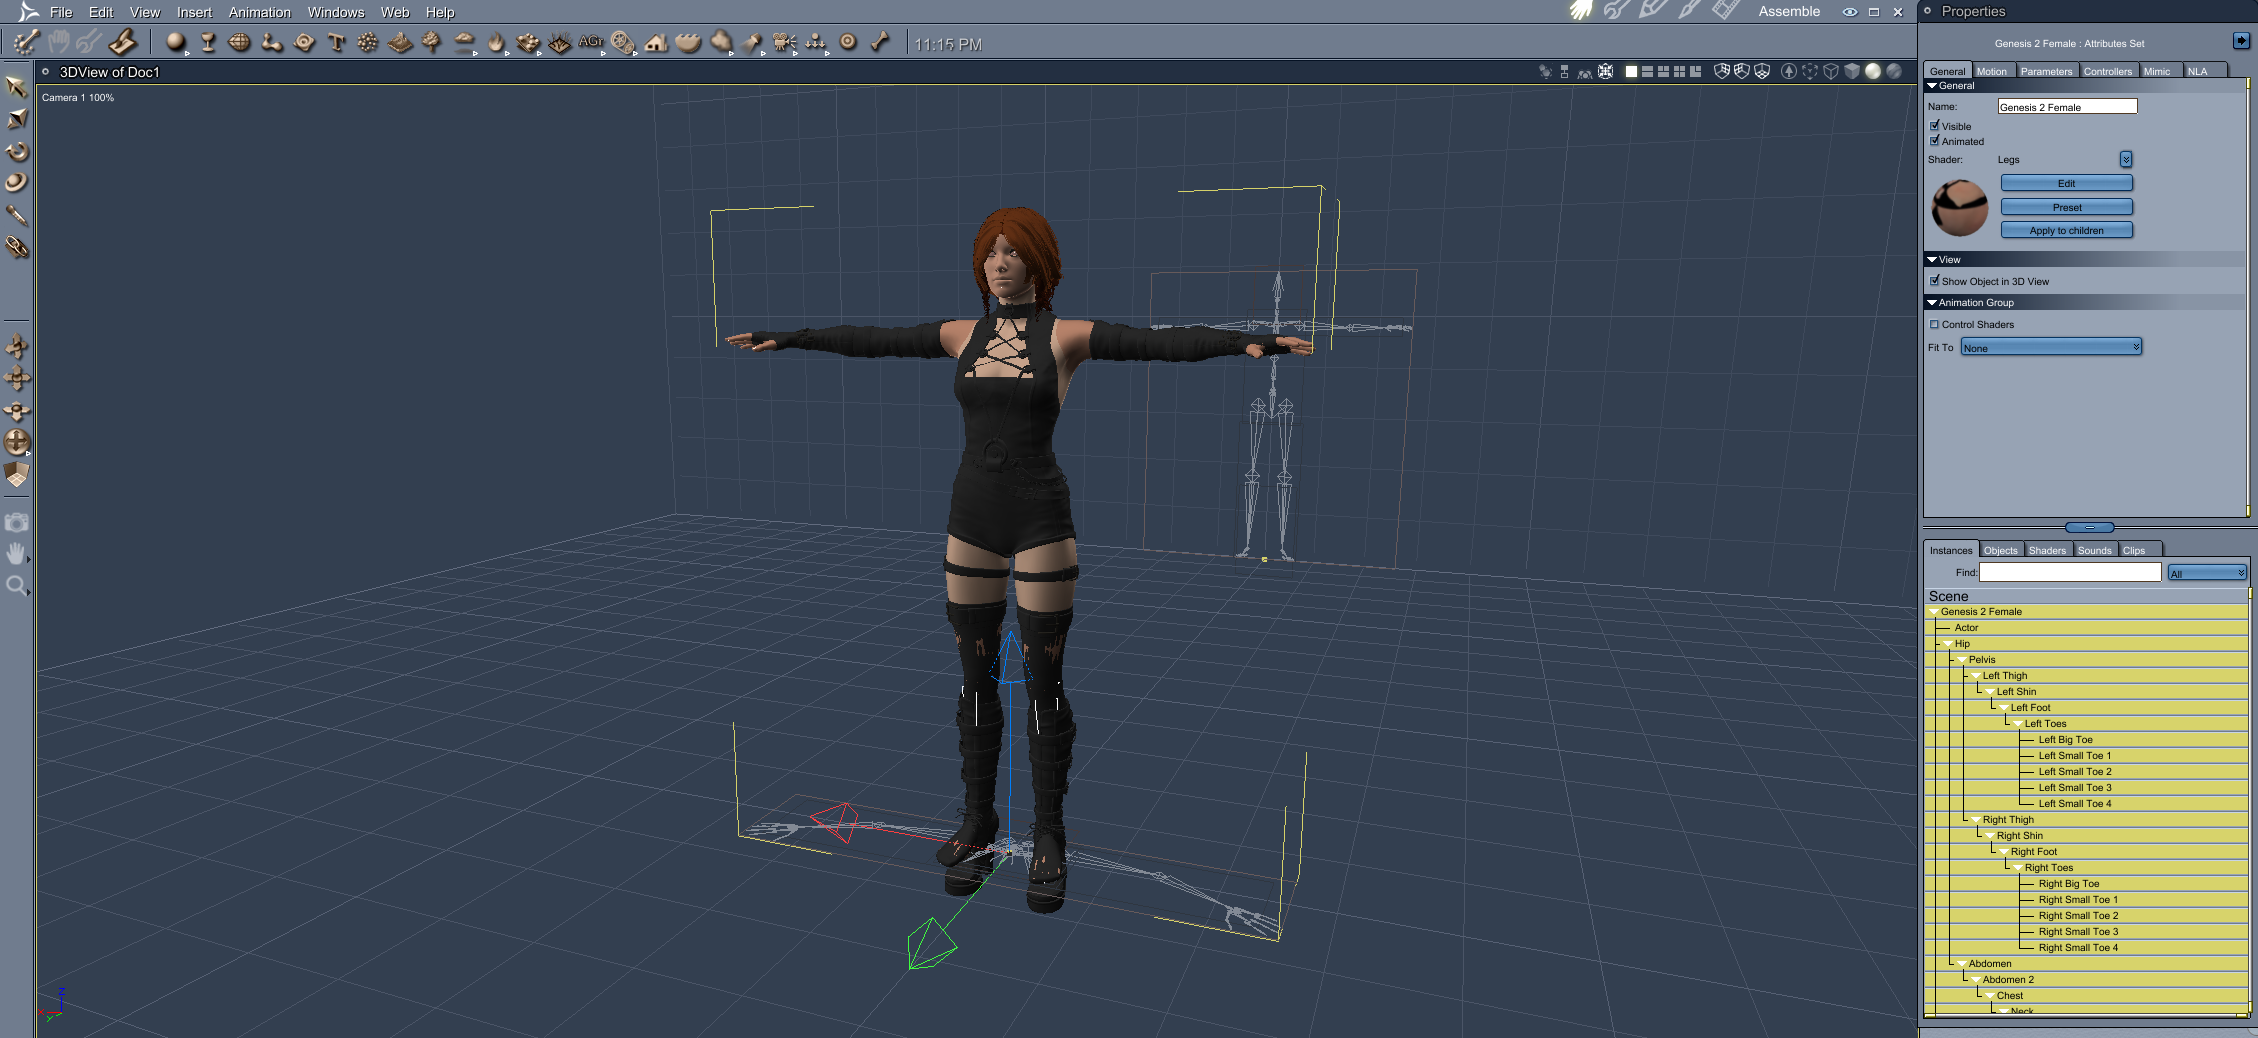Click the shader Preset button
The image size is (2258, 1038).
click(2066, 207)
